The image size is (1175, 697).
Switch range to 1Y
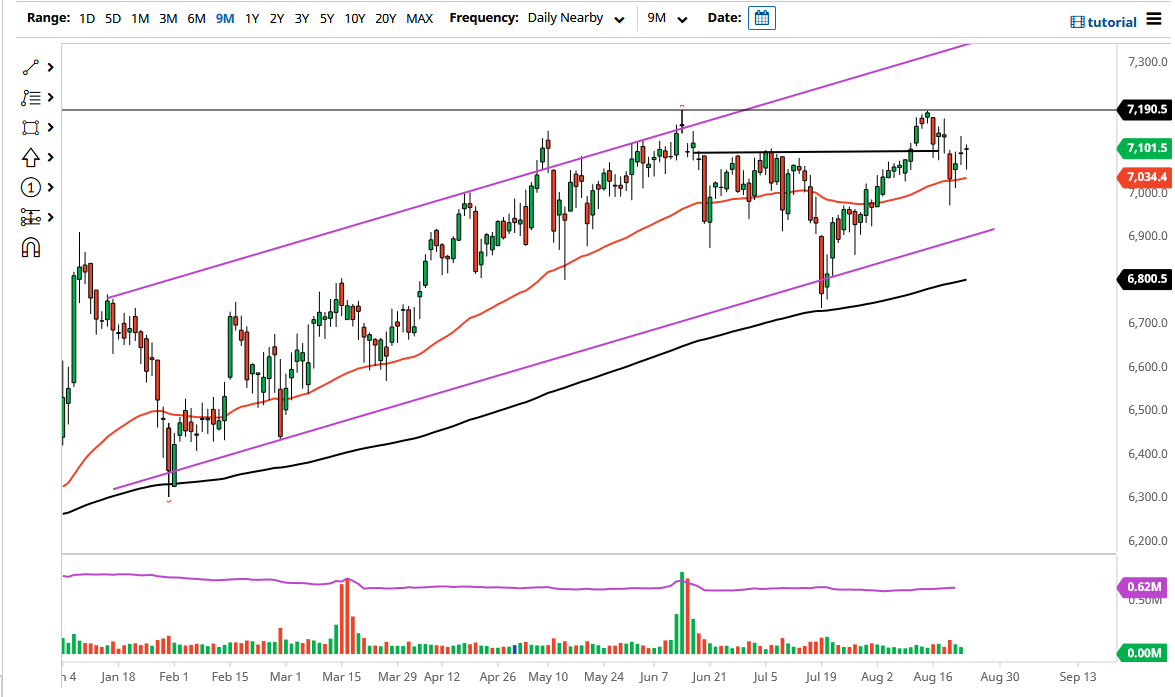point(252,17)
